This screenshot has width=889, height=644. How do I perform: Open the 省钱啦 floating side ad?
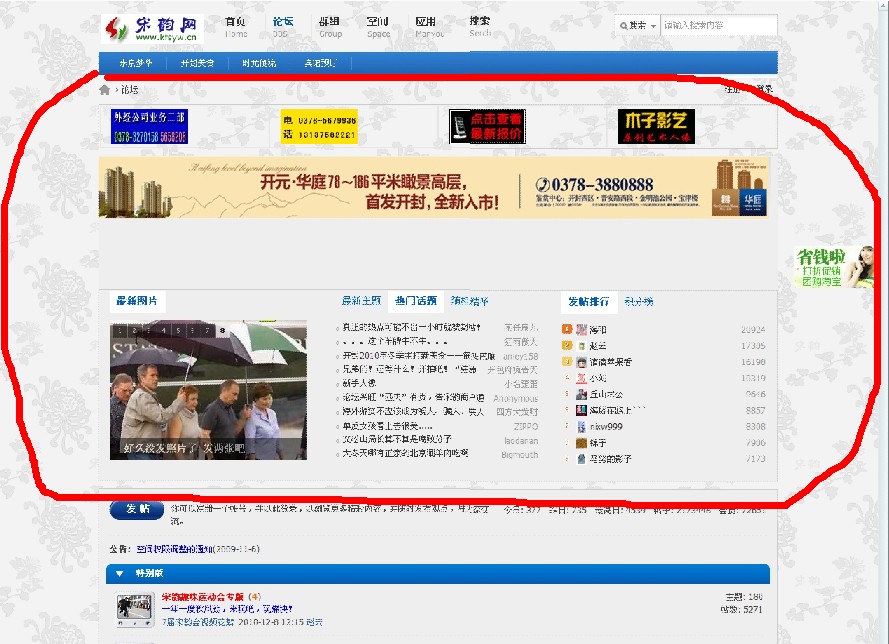[833, 266]
